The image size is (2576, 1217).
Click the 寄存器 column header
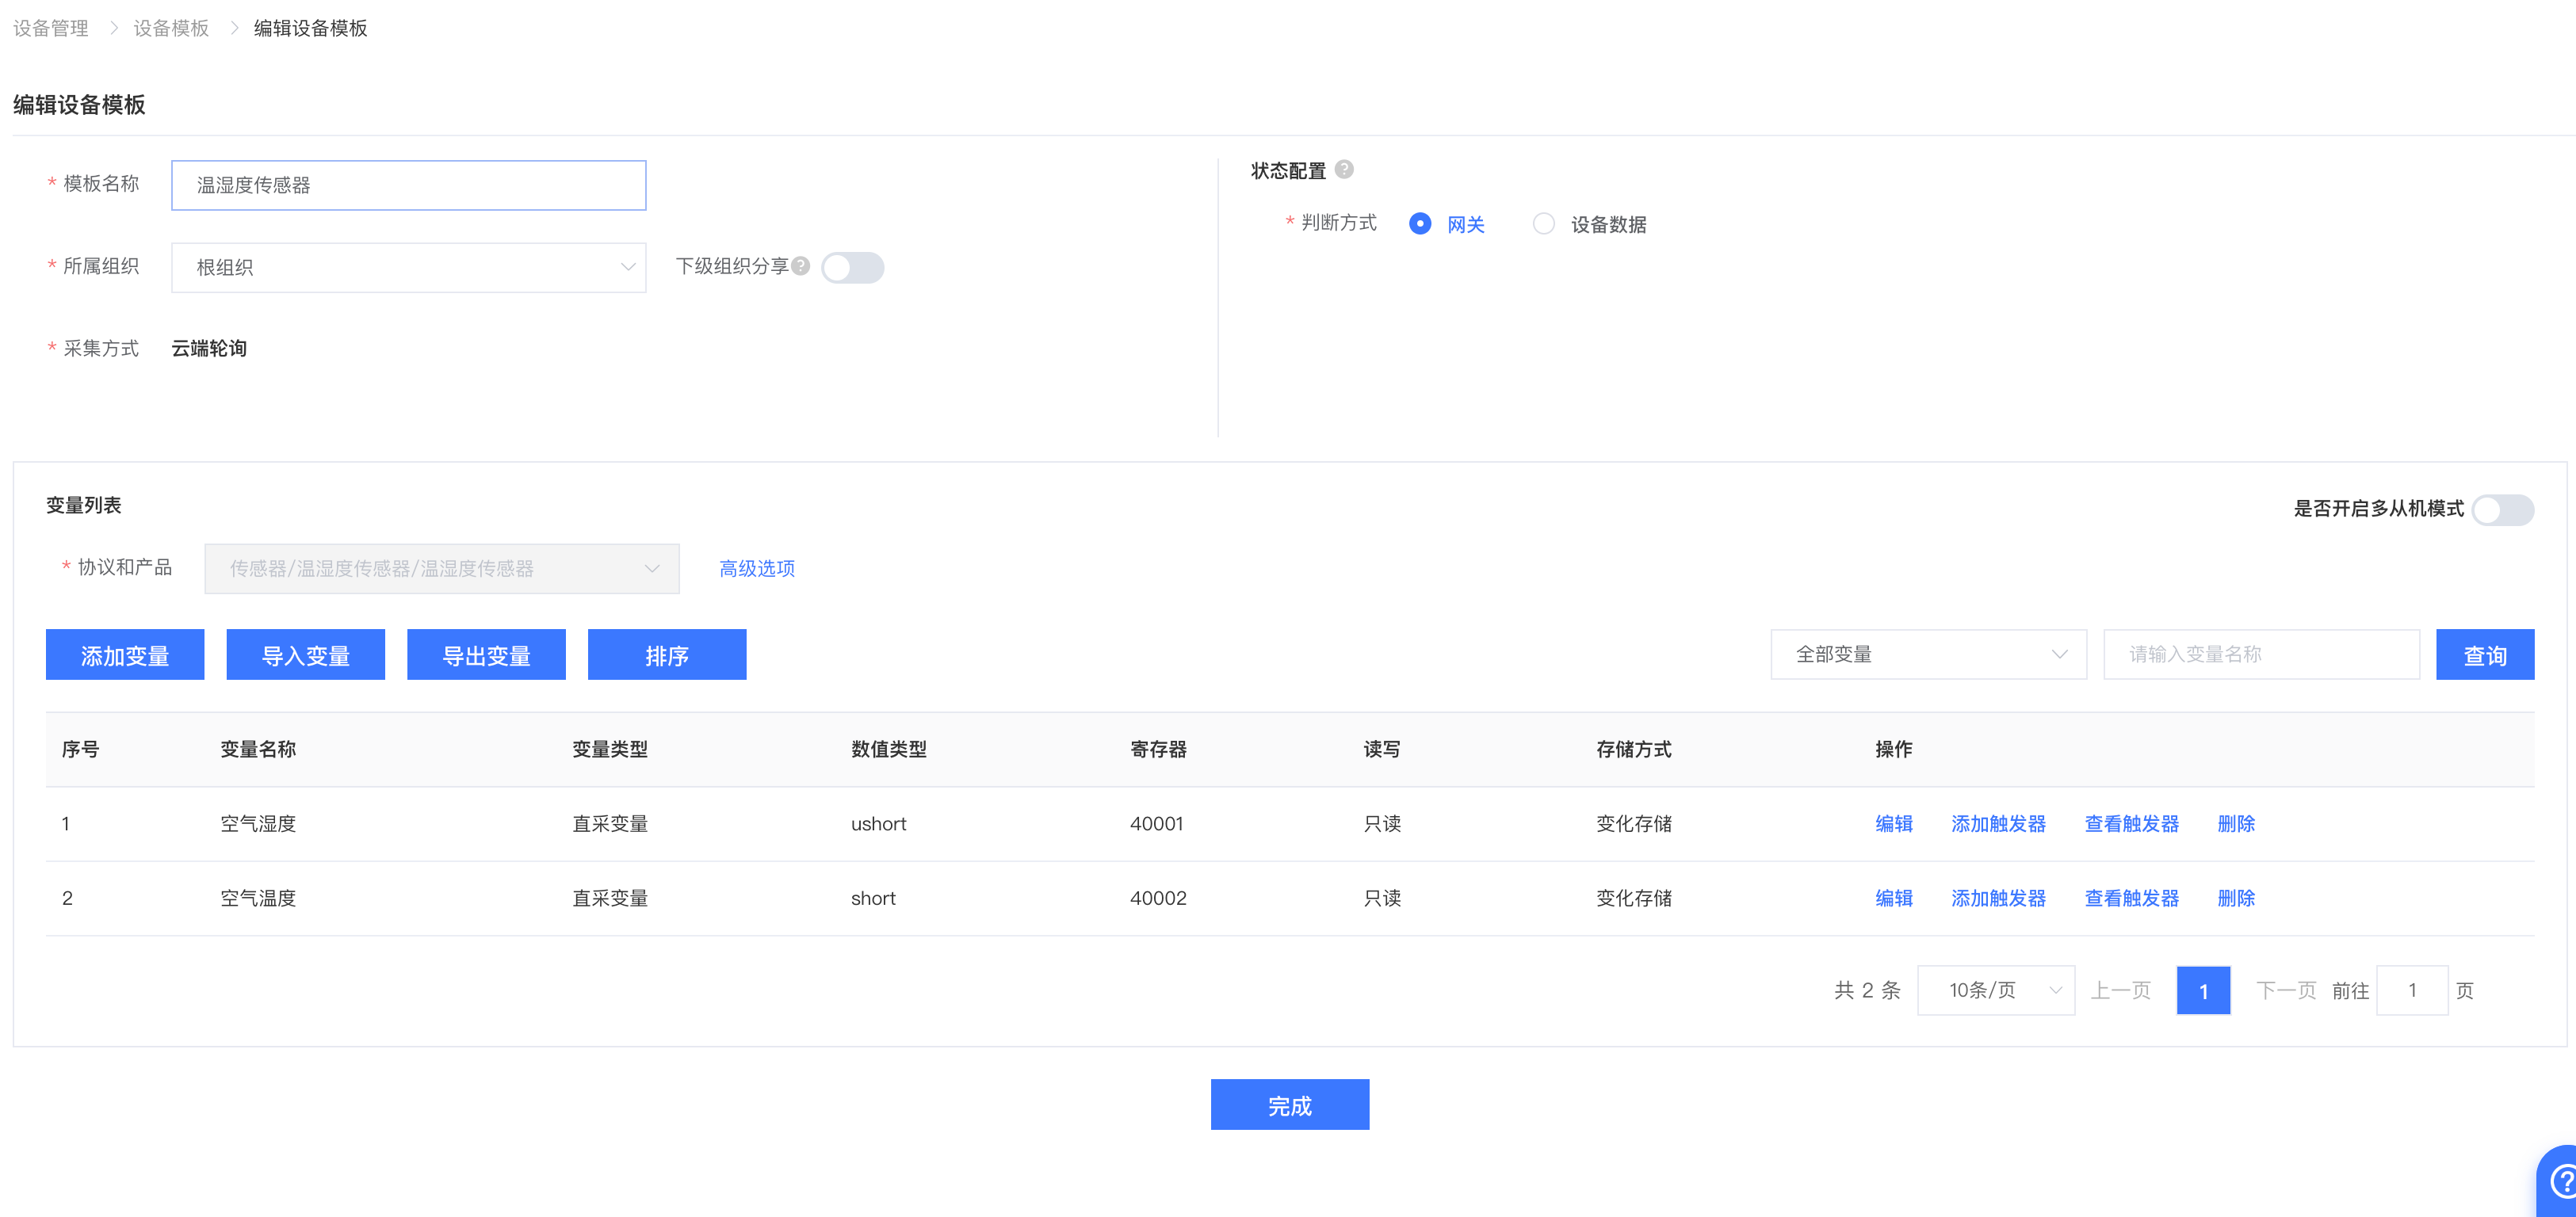tap(1158, 749)
